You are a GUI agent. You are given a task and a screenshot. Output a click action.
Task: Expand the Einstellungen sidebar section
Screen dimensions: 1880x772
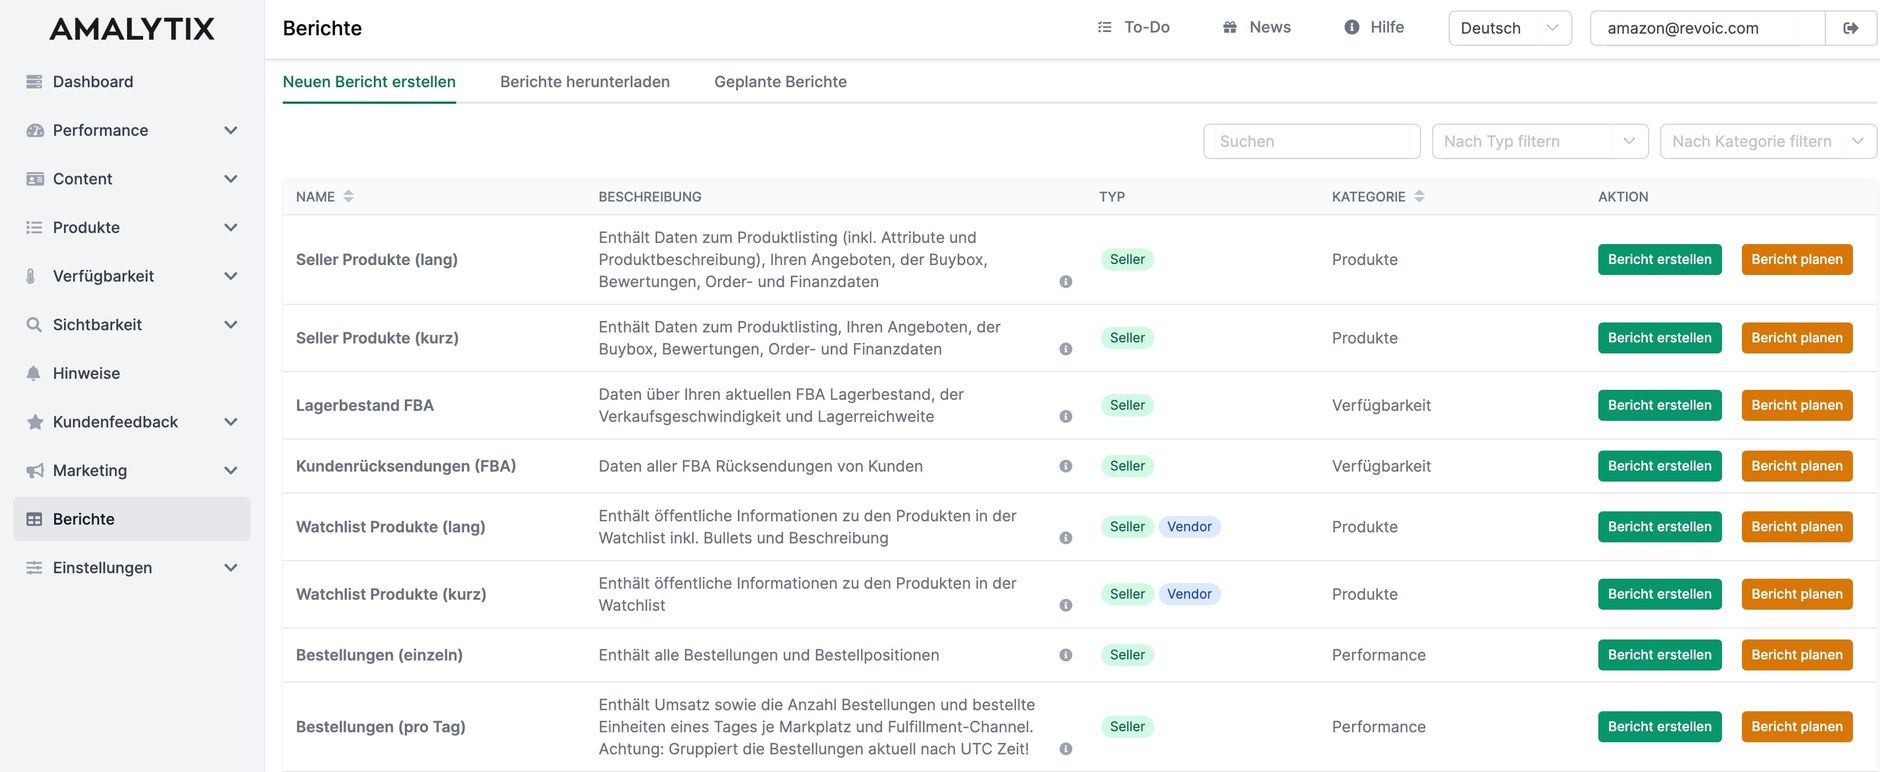(231, 568)
